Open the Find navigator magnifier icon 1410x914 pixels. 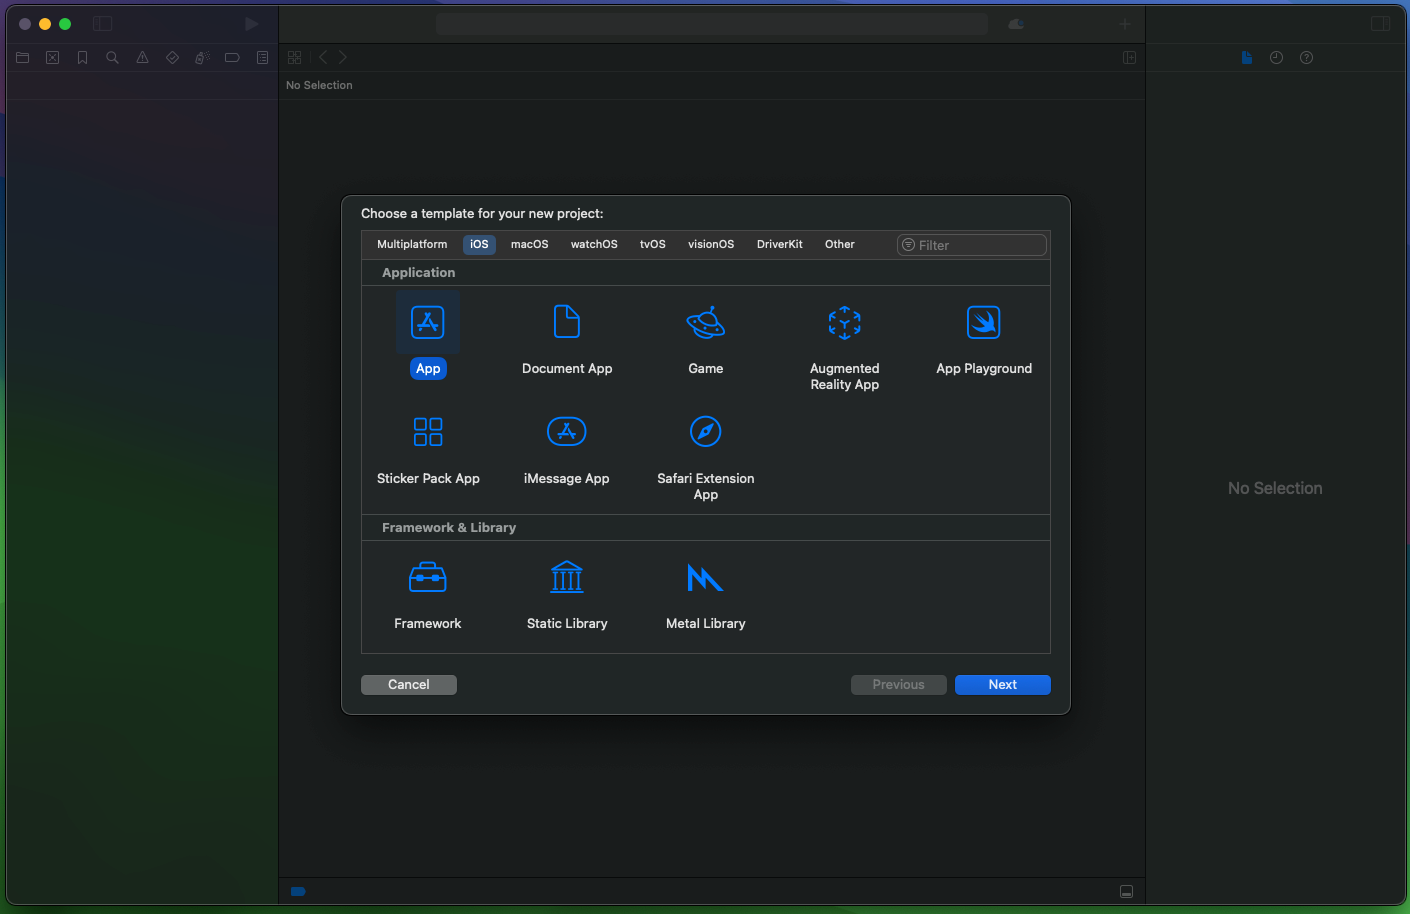(x=112, y=58)
